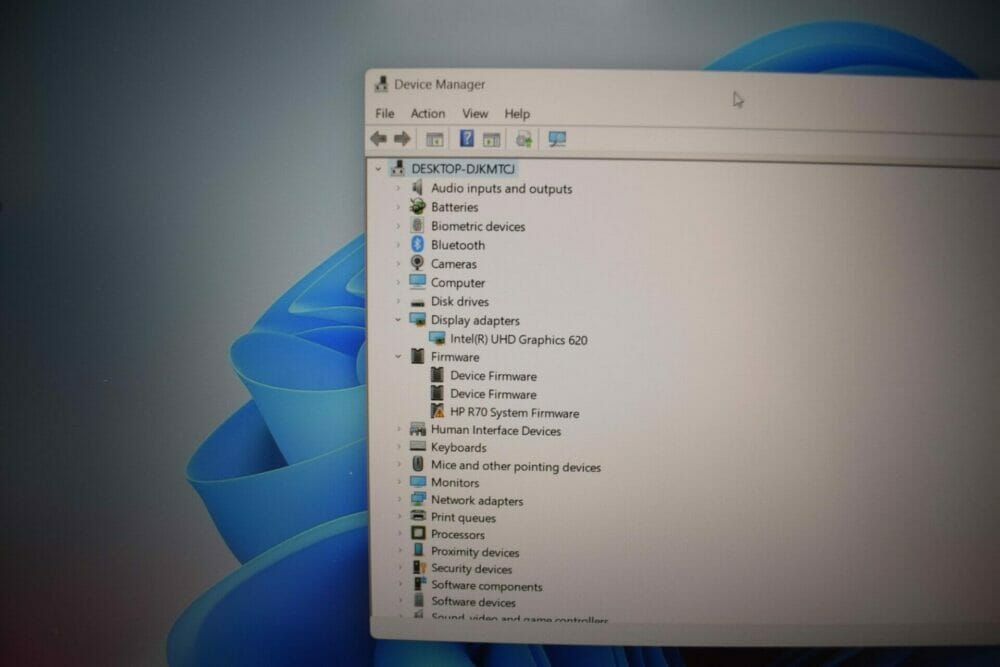
Task: Click the Biometric devices fingerprint icon
Action: [417, 225]
